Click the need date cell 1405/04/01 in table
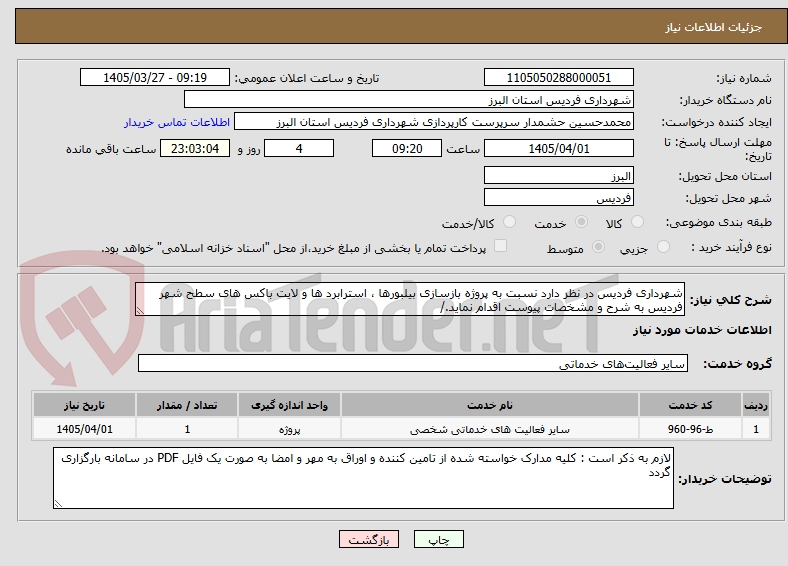The image size is (788, 566). coord(84,429)
